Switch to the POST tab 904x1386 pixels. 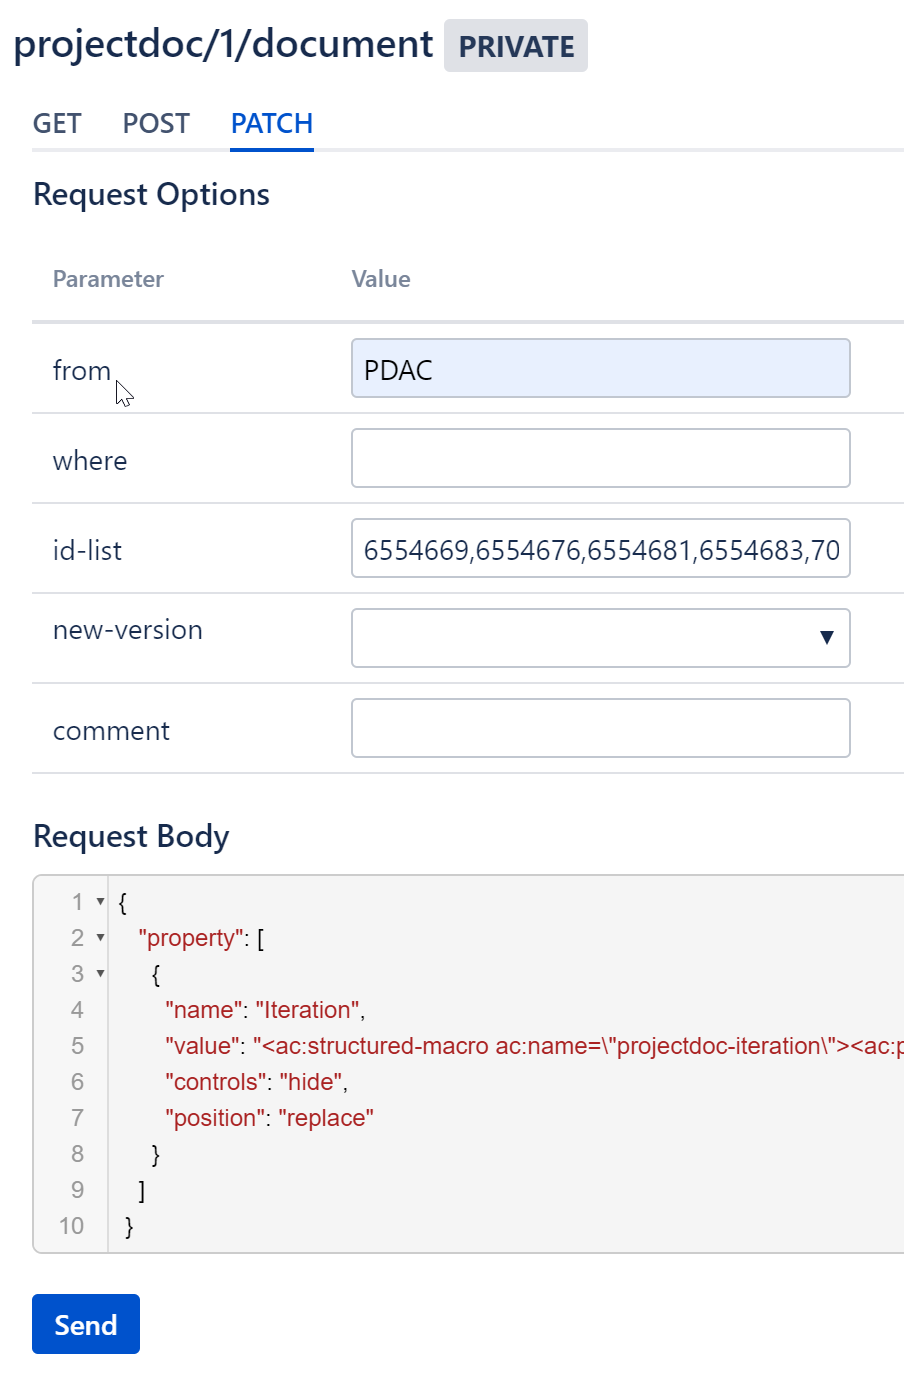click(156, 124)
